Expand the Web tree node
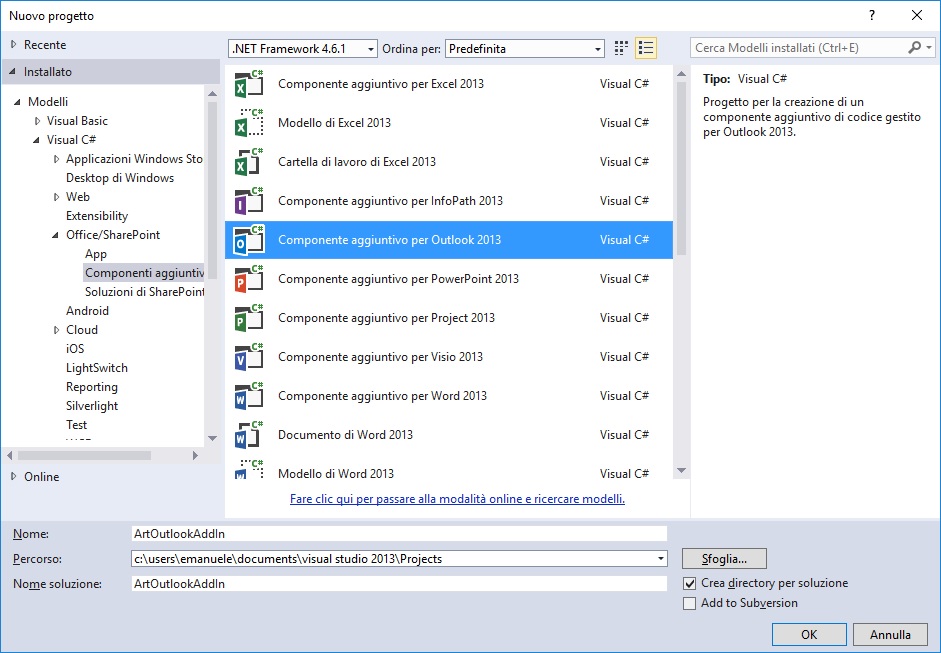Screen dimensions: 941x653 pos(56,197)
